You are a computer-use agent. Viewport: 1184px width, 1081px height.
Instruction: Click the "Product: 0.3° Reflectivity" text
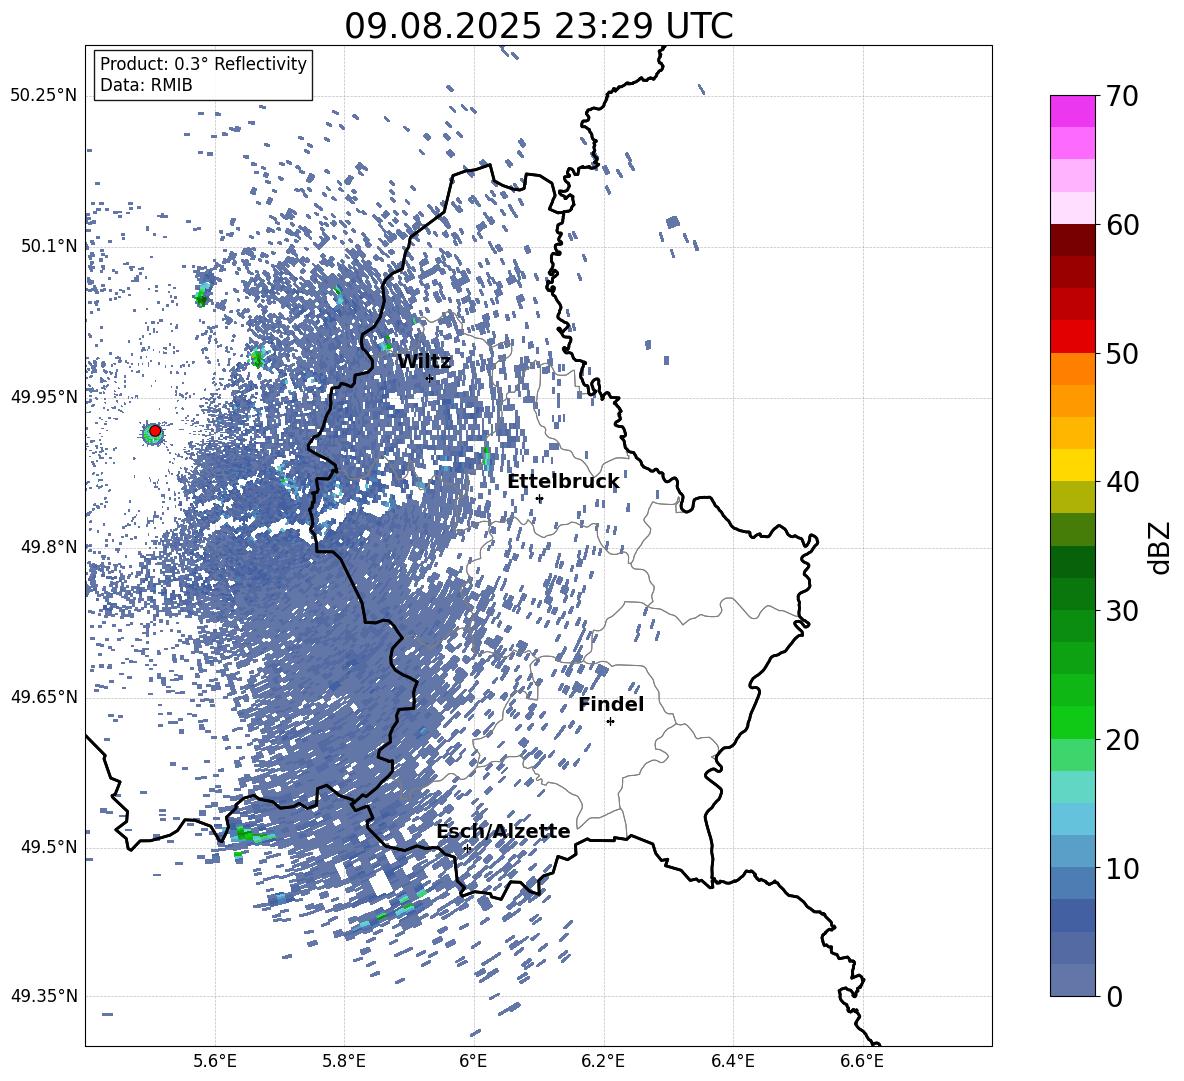pos(203,63)
